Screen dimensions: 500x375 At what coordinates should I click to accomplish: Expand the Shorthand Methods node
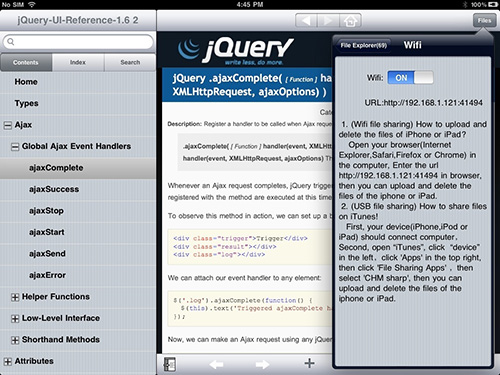tap(15, 340)
